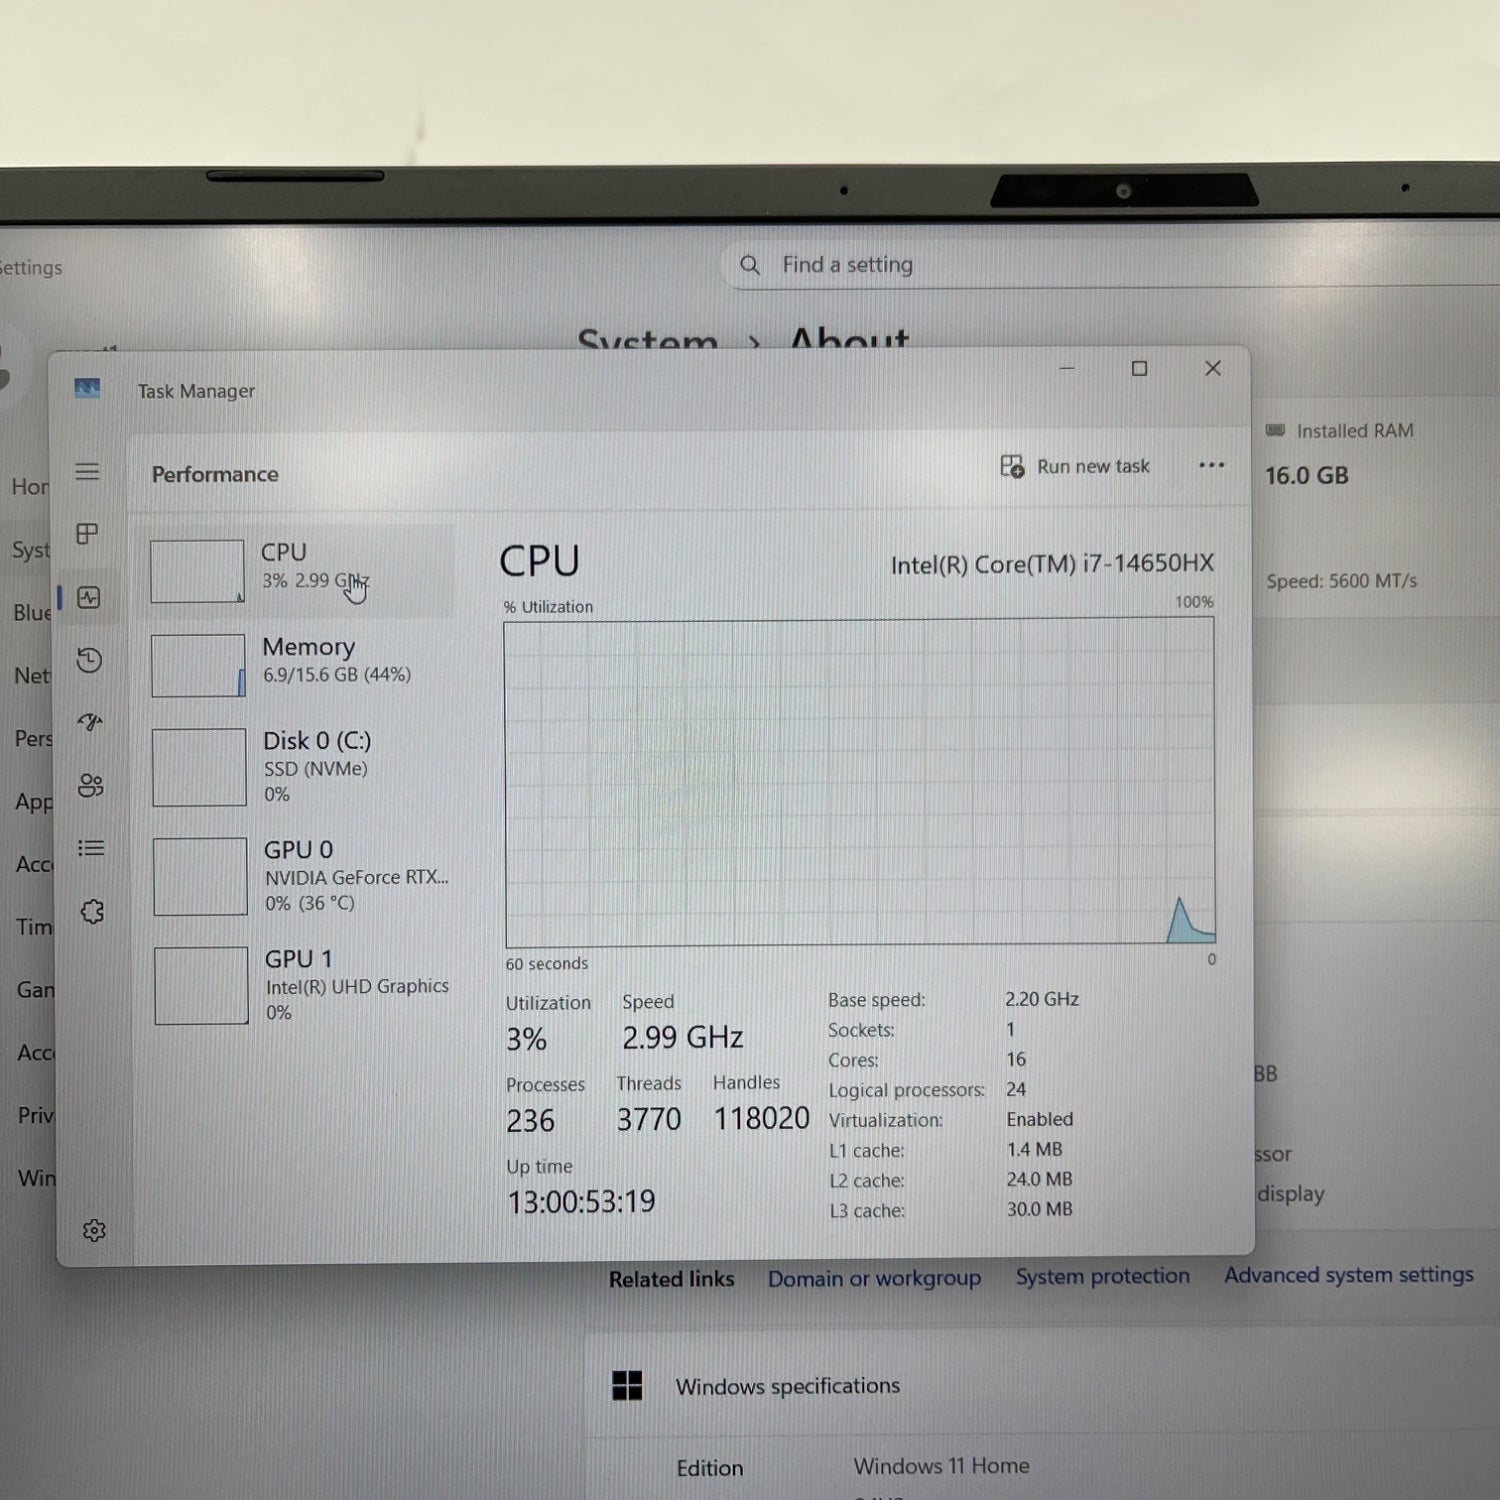The image size is (1500, 1500).
Task: Expand Windows specifications section in Settings
Action: pyautogui.click(x=1040, y=1386)
